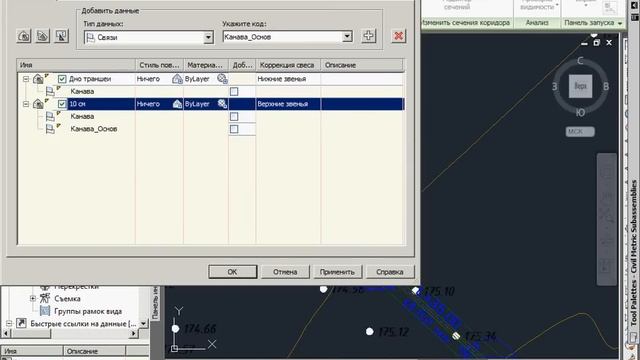Click the Съемка survey icon in the toolspace tree
Viewport: 640px width, 360px height.
(x=45, y=298)
